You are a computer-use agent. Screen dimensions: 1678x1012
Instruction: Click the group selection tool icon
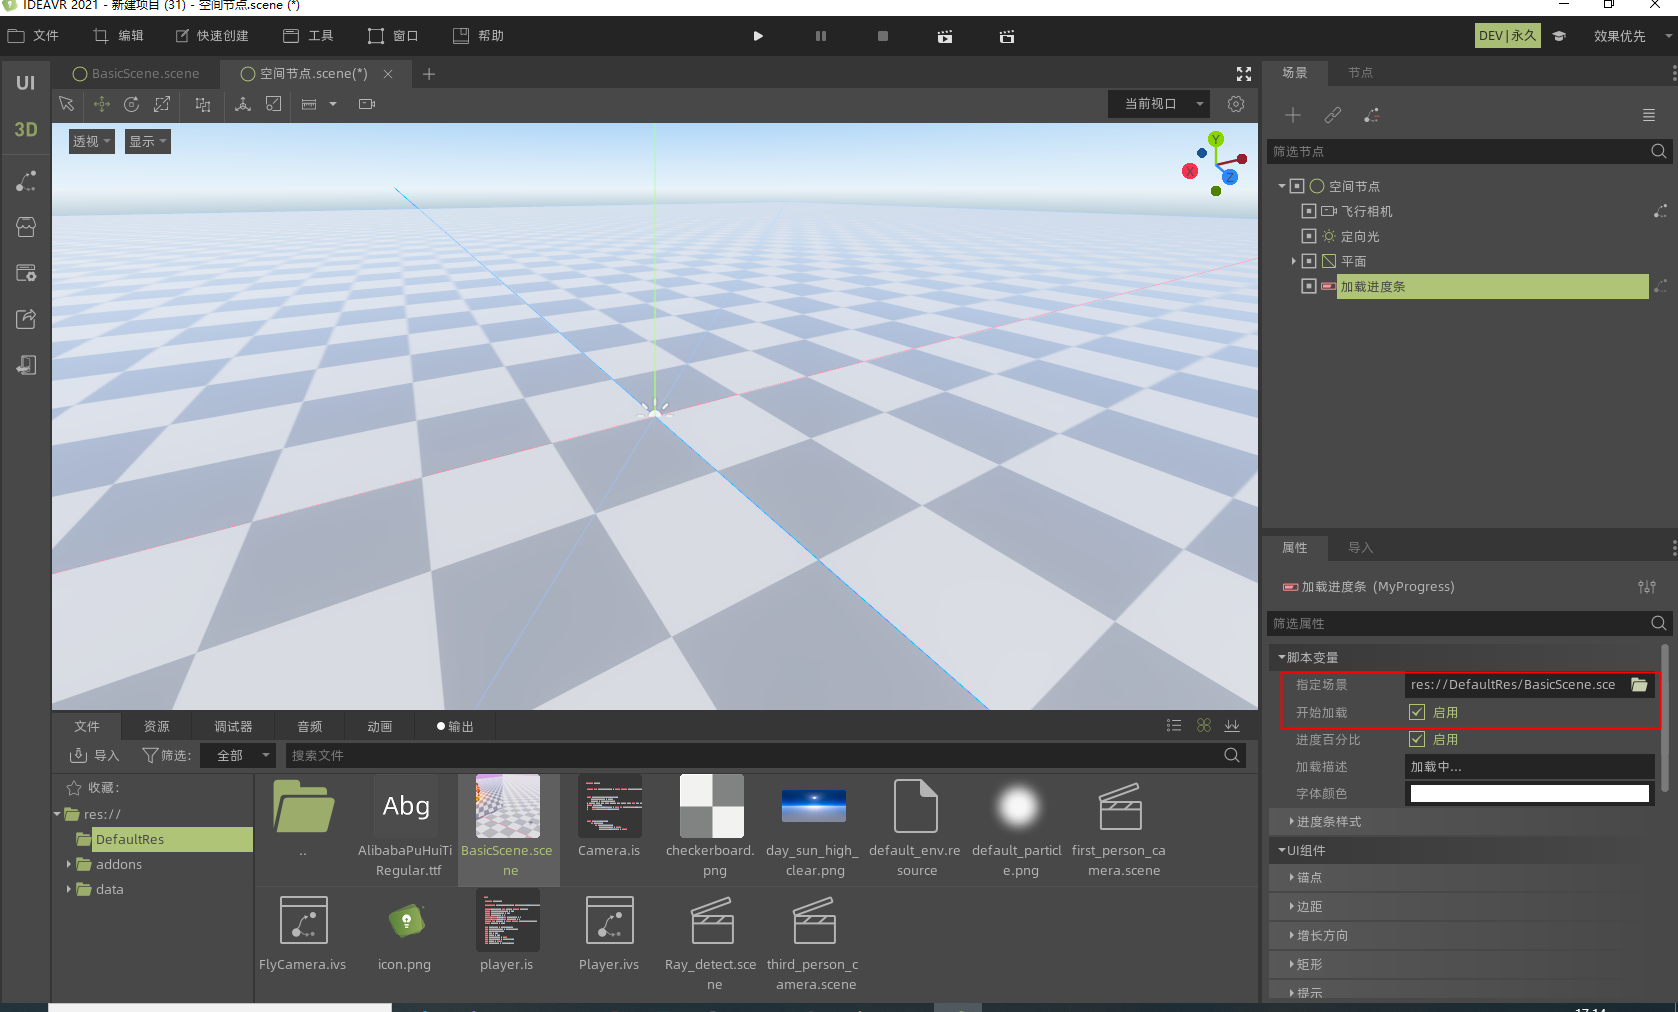pyautogui.click(x=203, y=104)
